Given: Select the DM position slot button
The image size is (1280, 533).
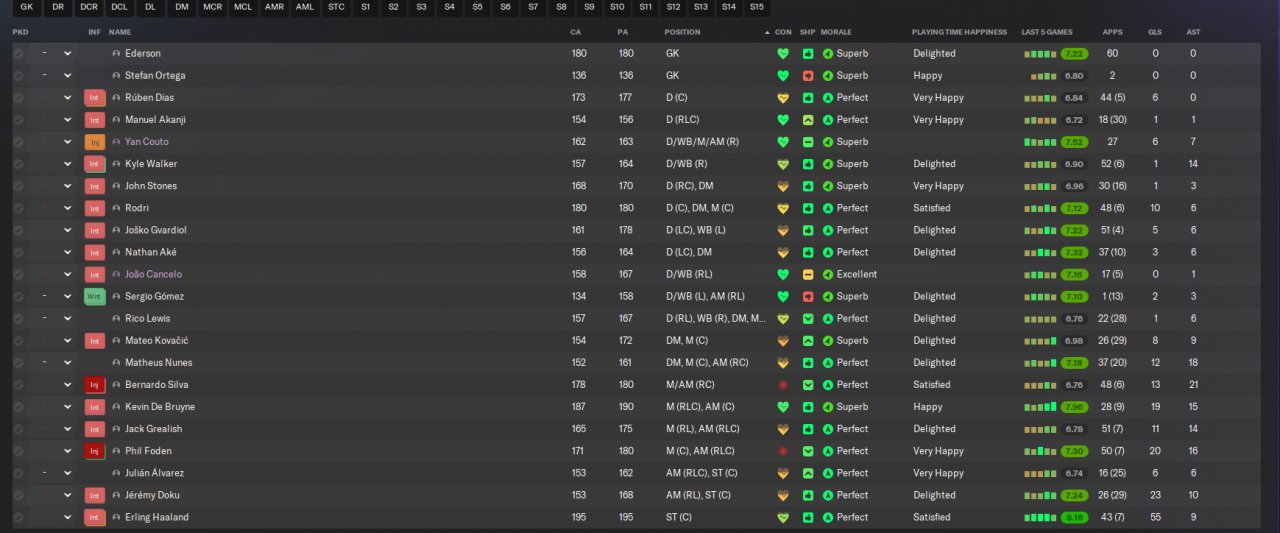Looking at the screenshot, I should click(x=181, y=7).
